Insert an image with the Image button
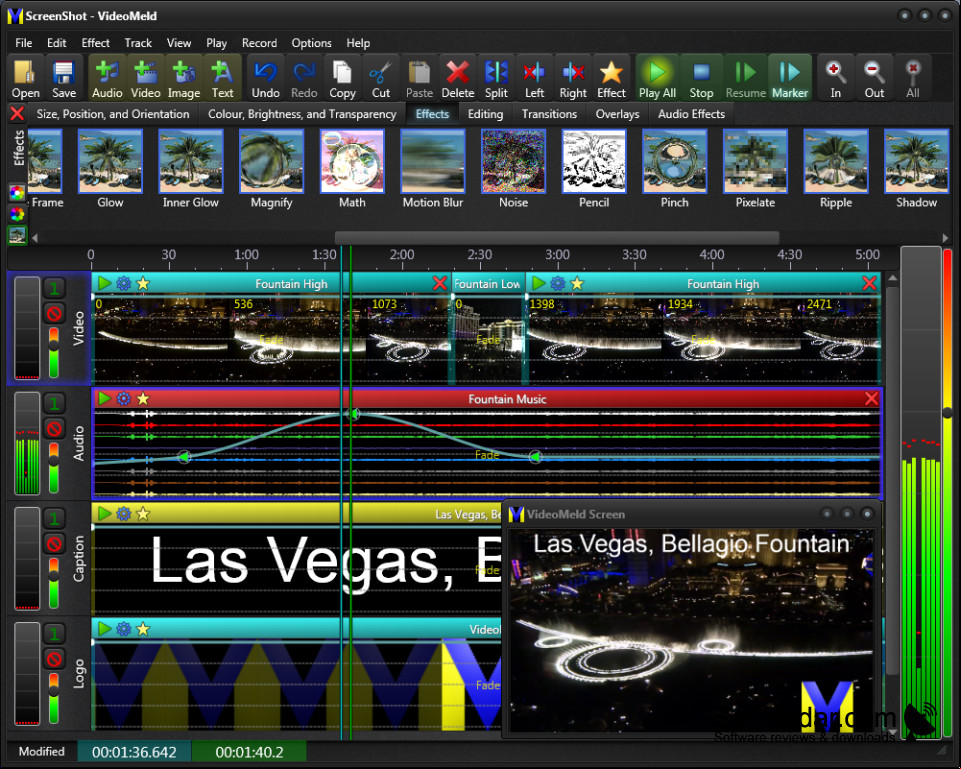Screen dimensions: 961x769 pyautogui.click(x=184, y=78)
